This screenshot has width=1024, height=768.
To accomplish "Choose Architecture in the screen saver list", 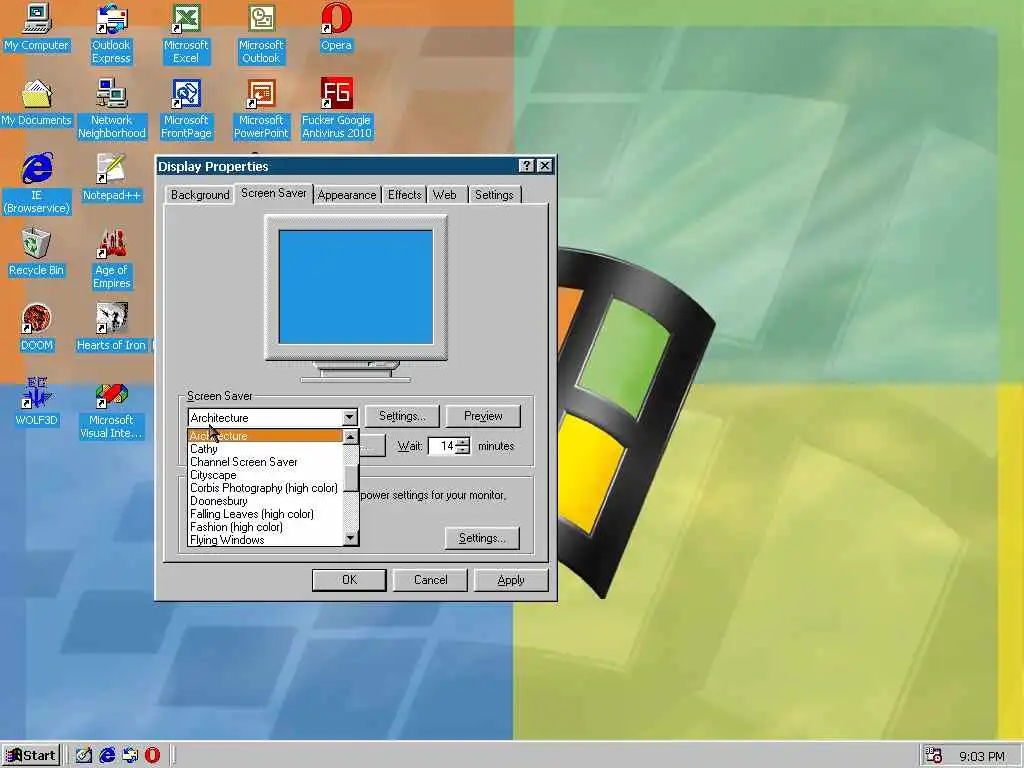I will click(265, 436).
